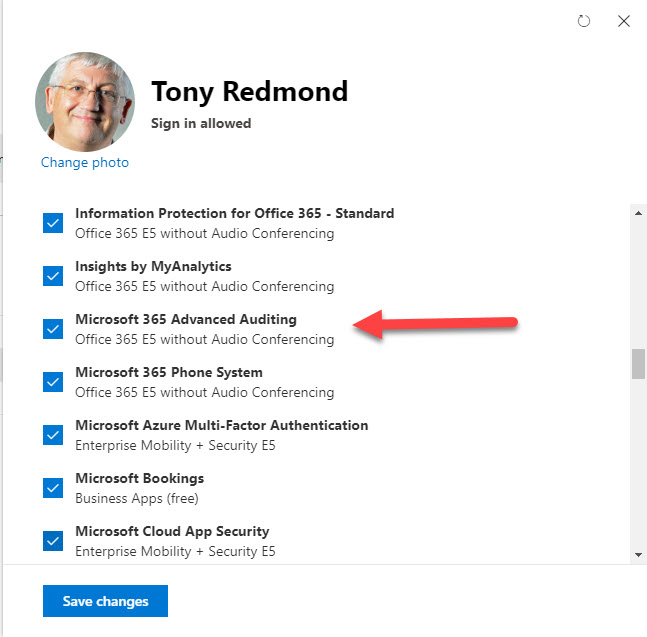Toggle Microsoft Cloud App Security checkbox

click(x=53, y=541)
